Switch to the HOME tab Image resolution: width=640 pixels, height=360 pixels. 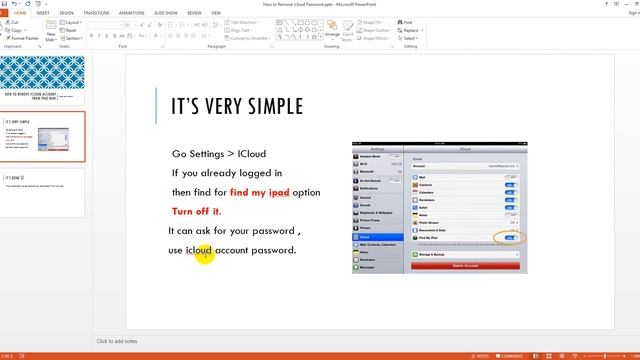coord(20,13)
